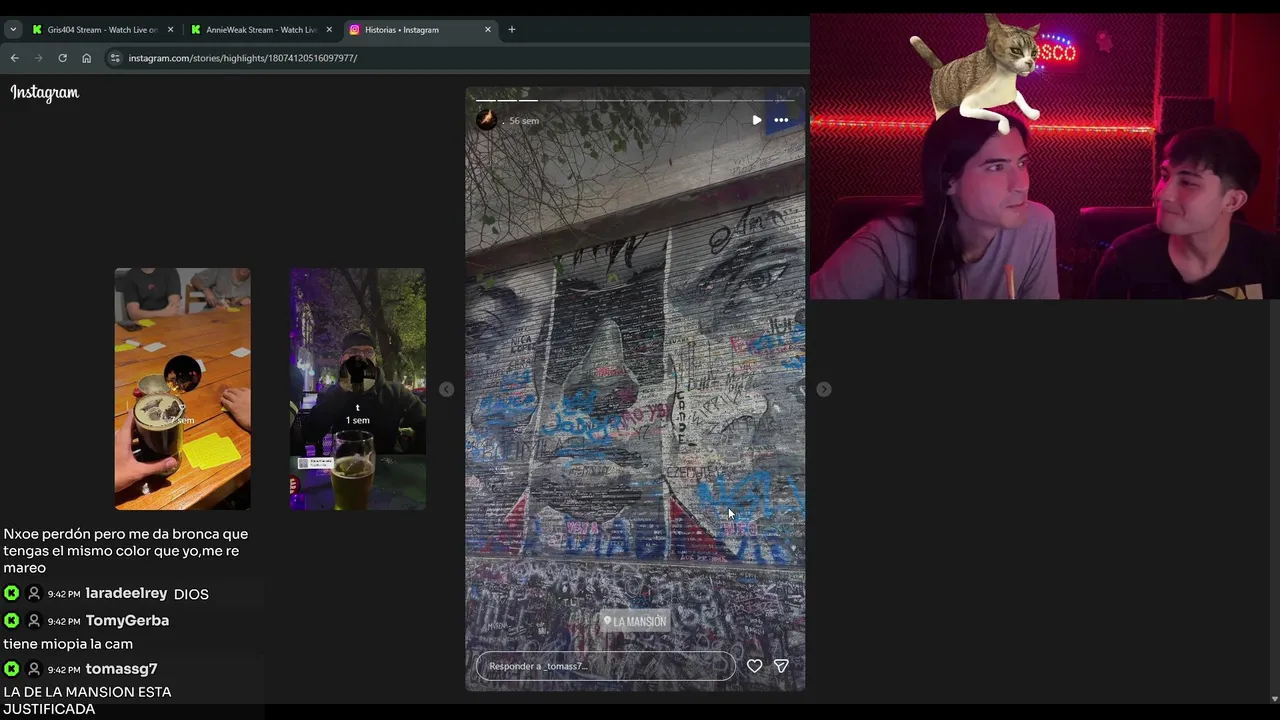Like the story with heart icon

click(x=755, y=666)
